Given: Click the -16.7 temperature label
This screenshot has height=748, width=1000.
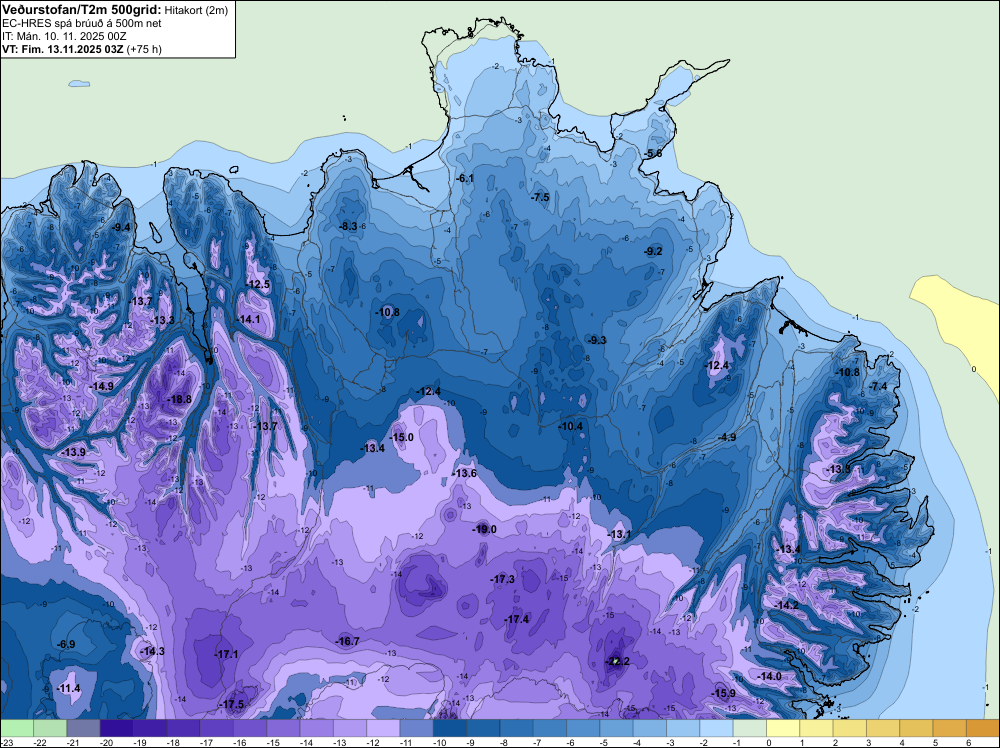Looking at the screenshot, I should pos(348,641).
